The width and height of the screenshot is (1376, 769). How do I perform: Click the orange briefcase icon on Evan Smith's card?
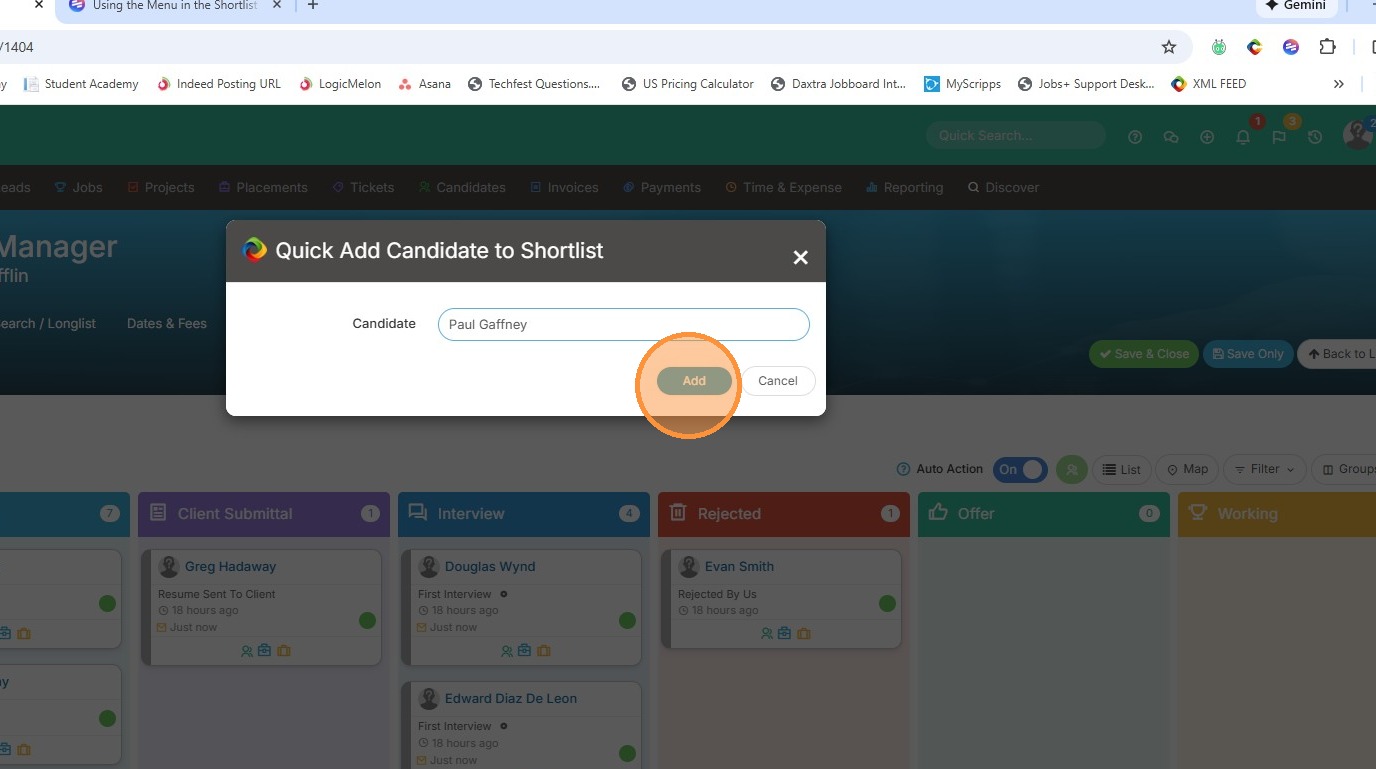coord(804,634)
